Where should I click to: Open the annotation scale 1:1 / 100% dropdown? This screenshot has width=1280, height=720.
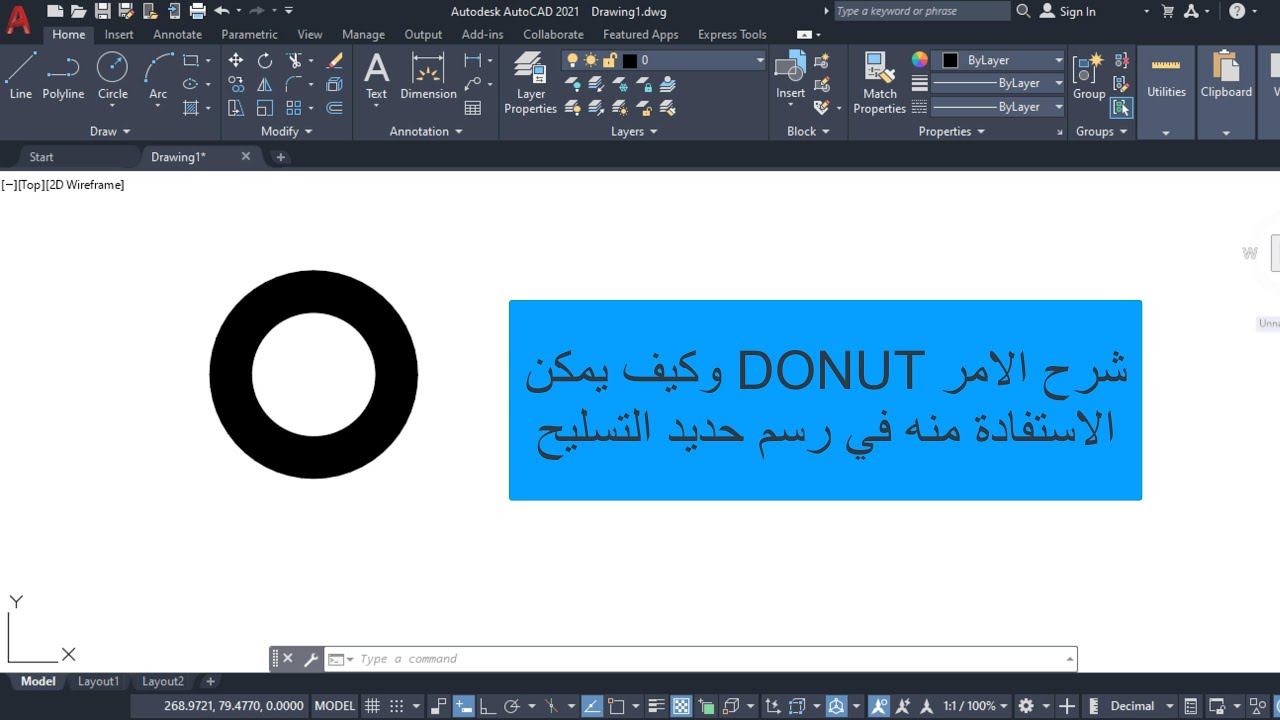(x=975, y=706)
